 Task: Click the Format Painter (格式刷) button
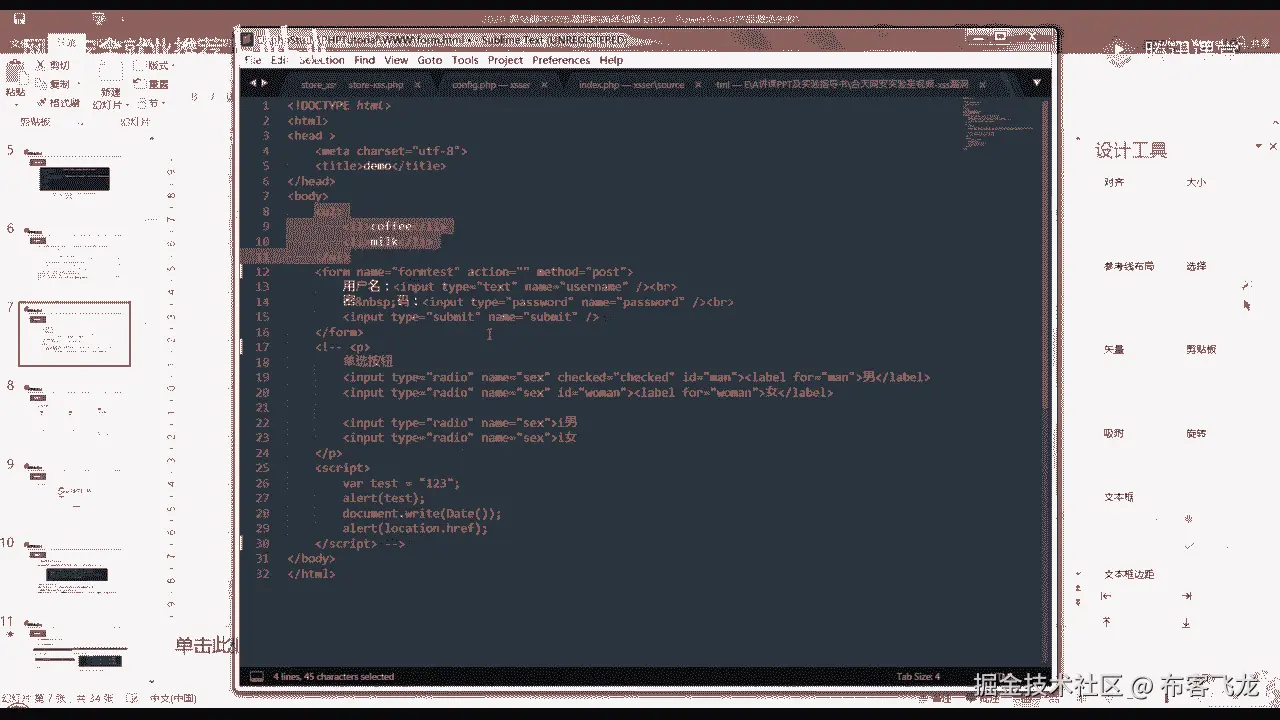click(57, 102)
